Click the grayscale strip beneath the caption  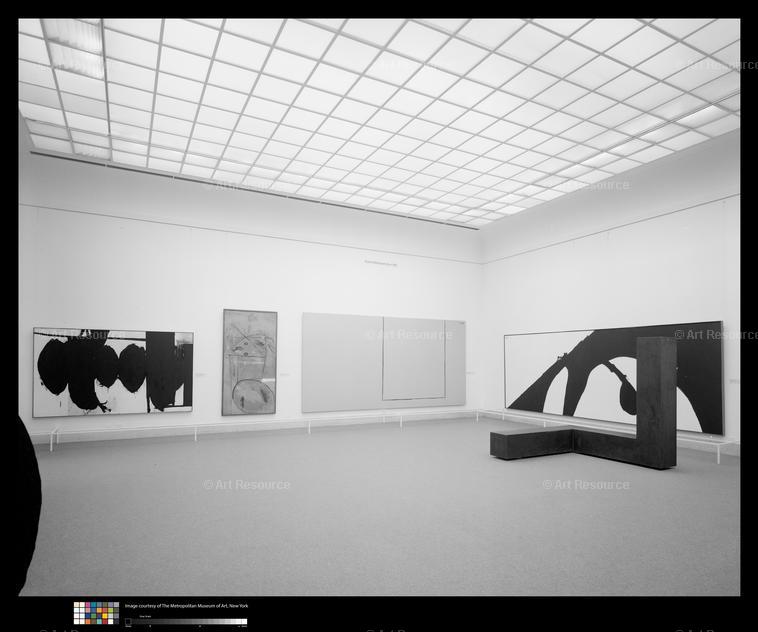[186, 622]
